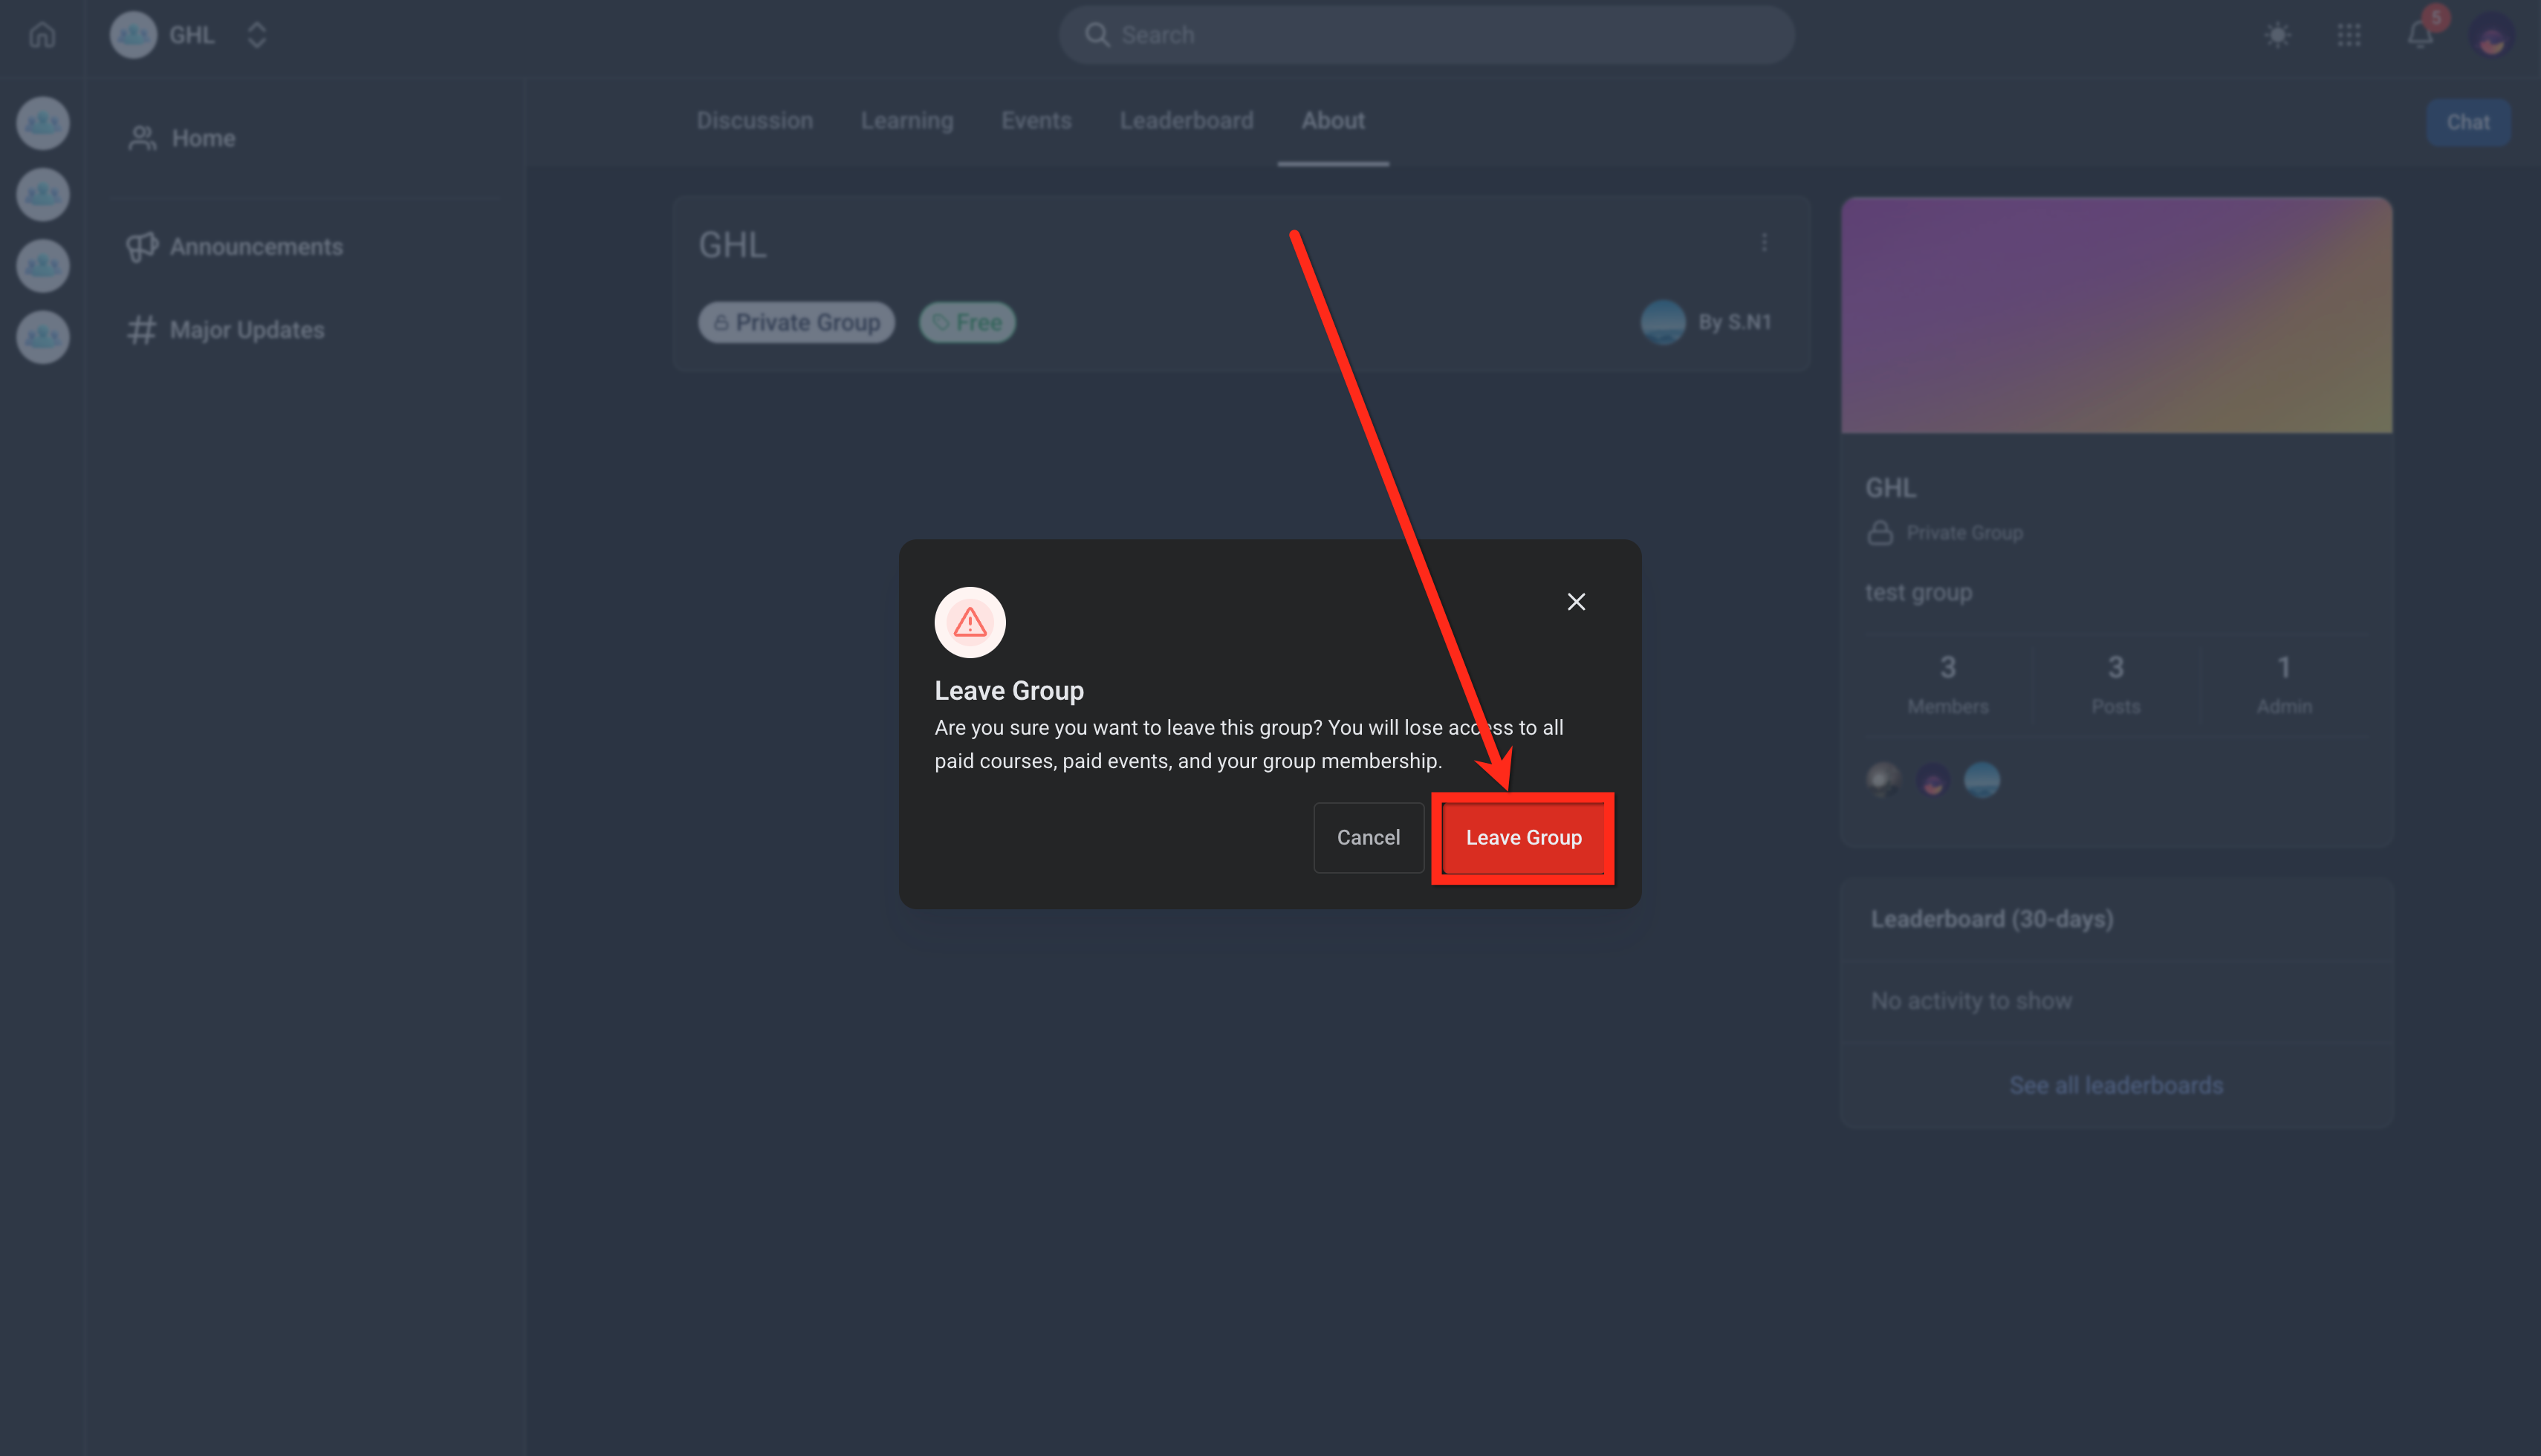Open the three-dot menu on GHL card

(1764, 243)
